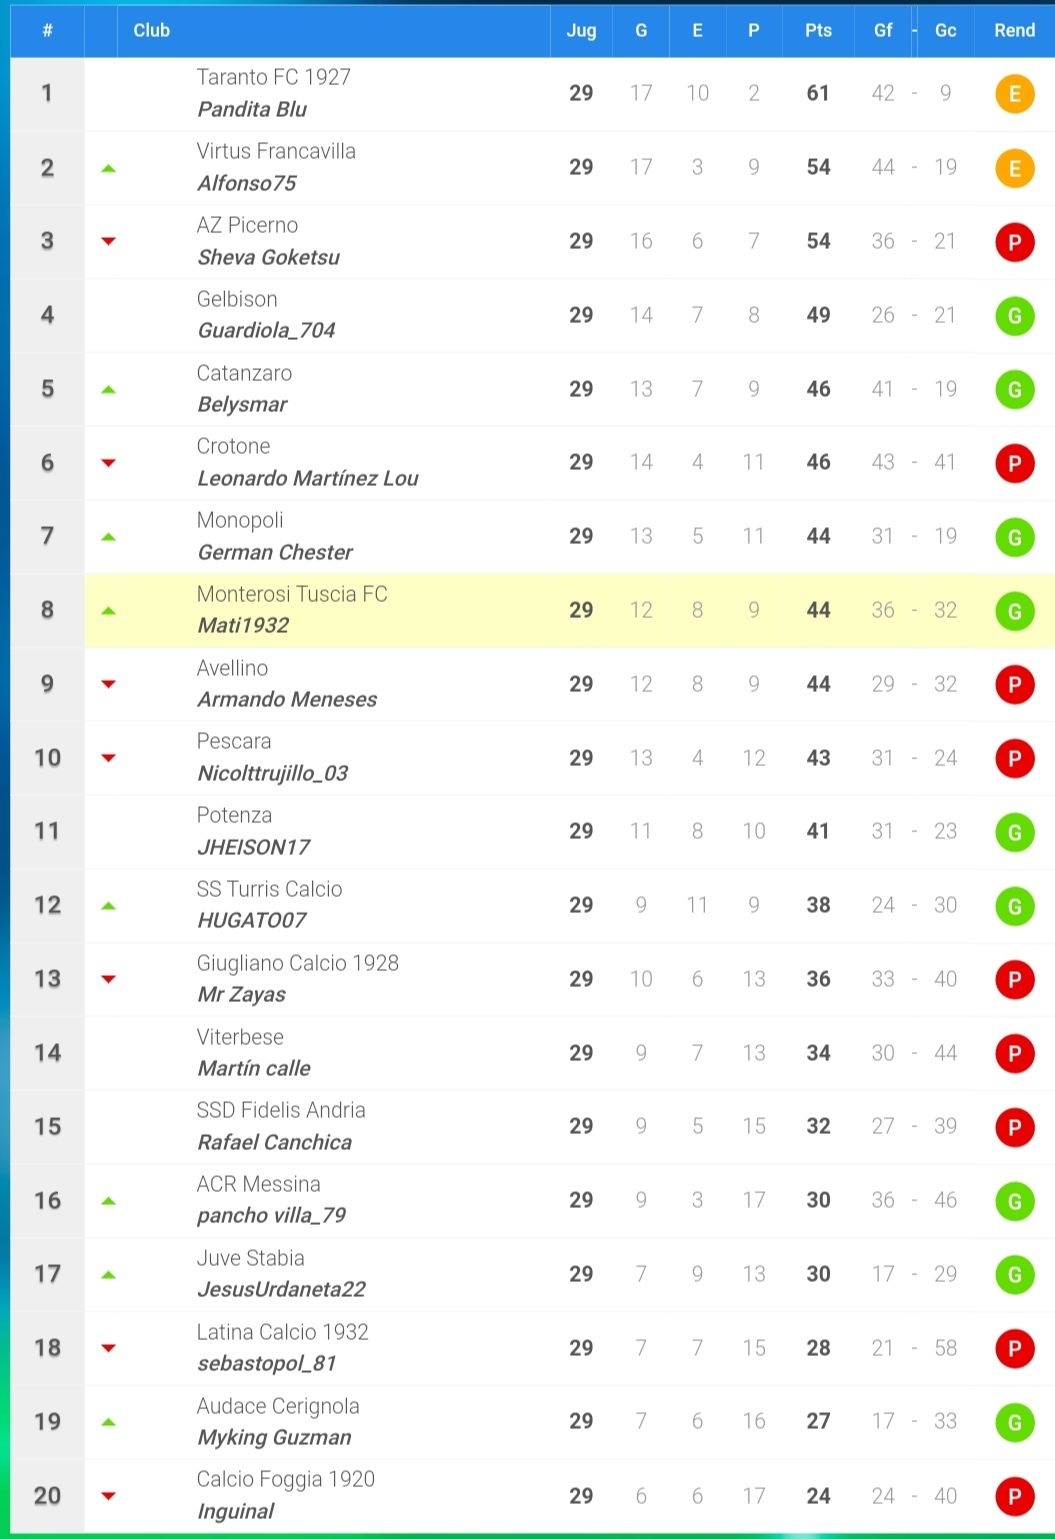
Task: Open the Pescara club page
Action: [234, 741]
